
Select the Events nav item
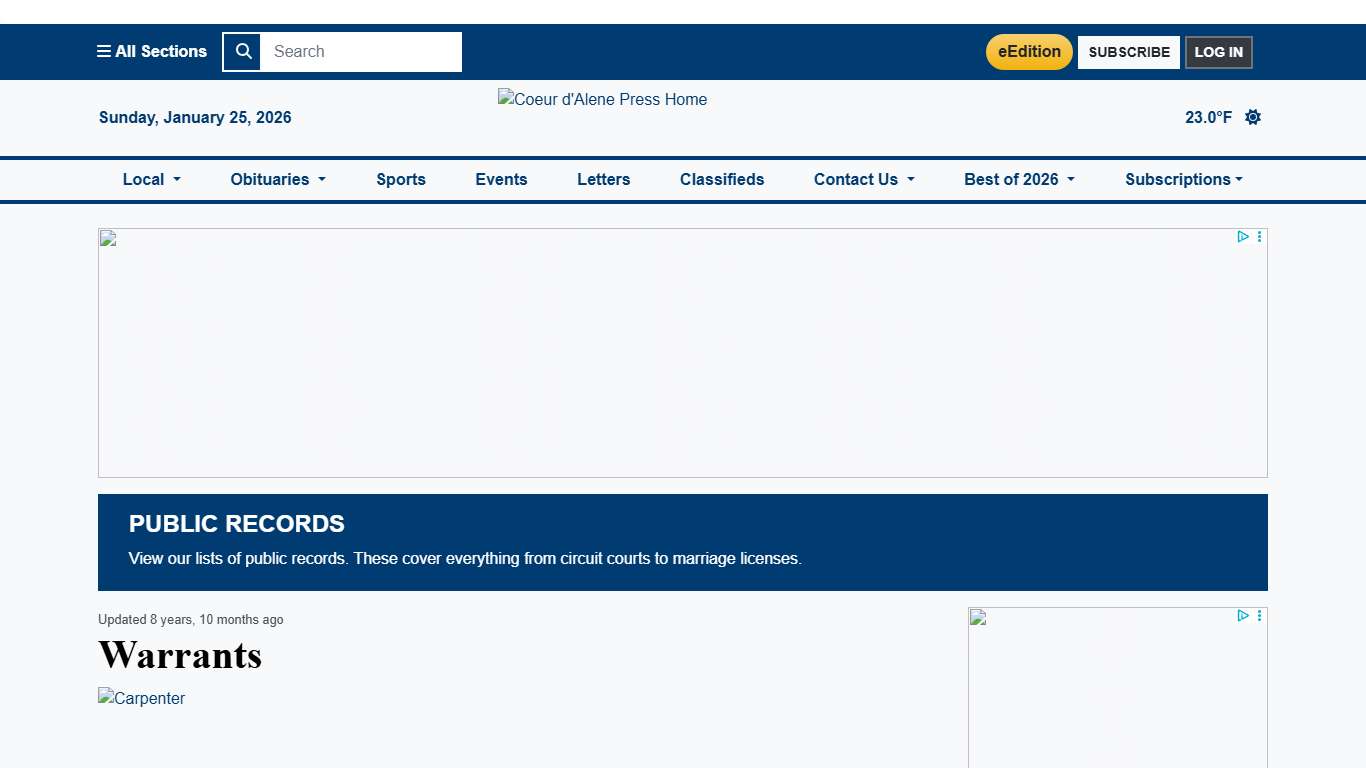click(x=501, y=180)
